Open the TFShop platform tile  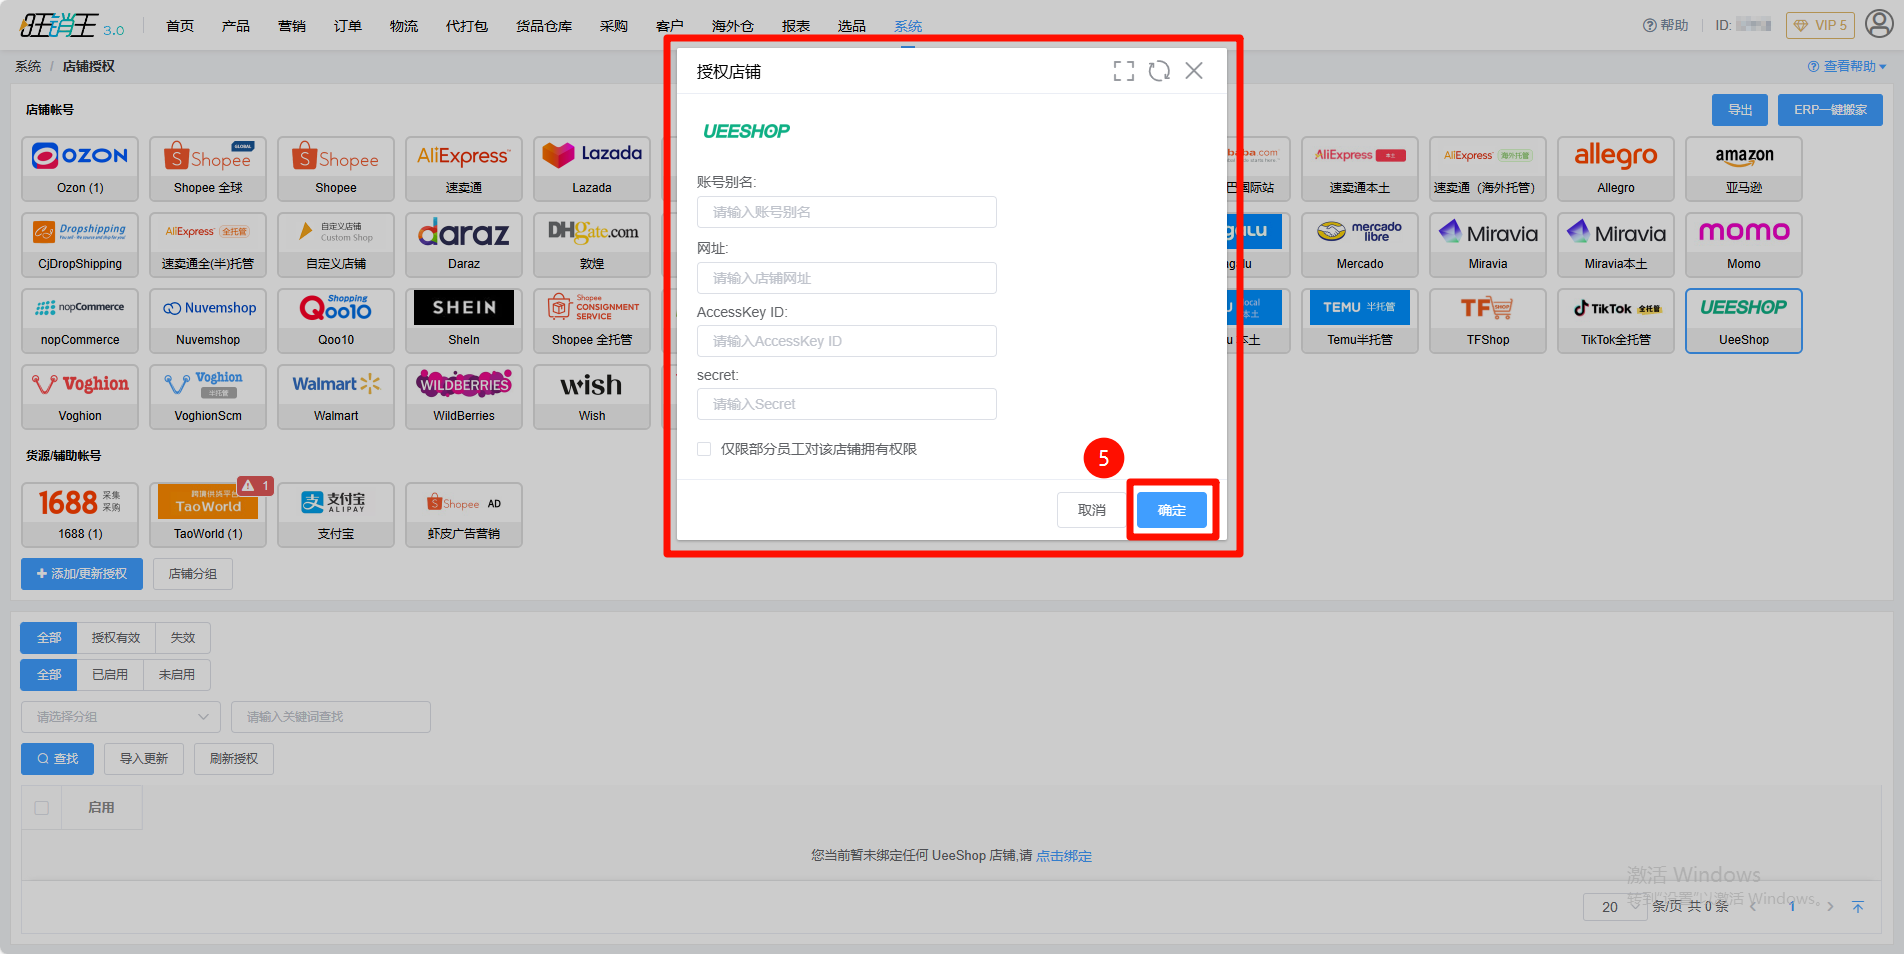click(x=1488, y=321)
